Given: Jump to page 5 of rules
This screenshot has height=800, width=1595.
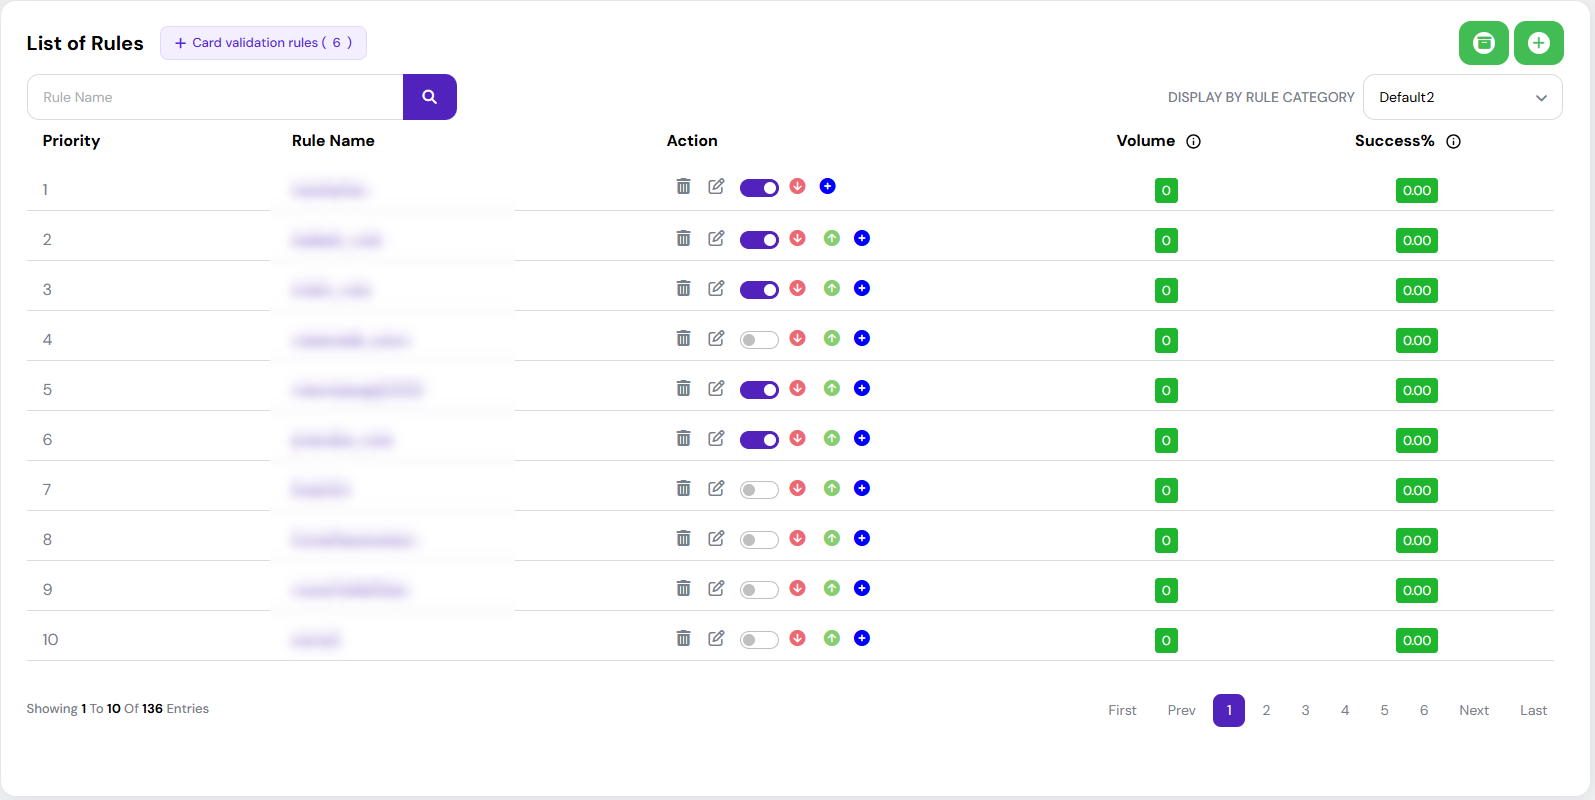Looking at the screenshot, I should pos(1384,710).
